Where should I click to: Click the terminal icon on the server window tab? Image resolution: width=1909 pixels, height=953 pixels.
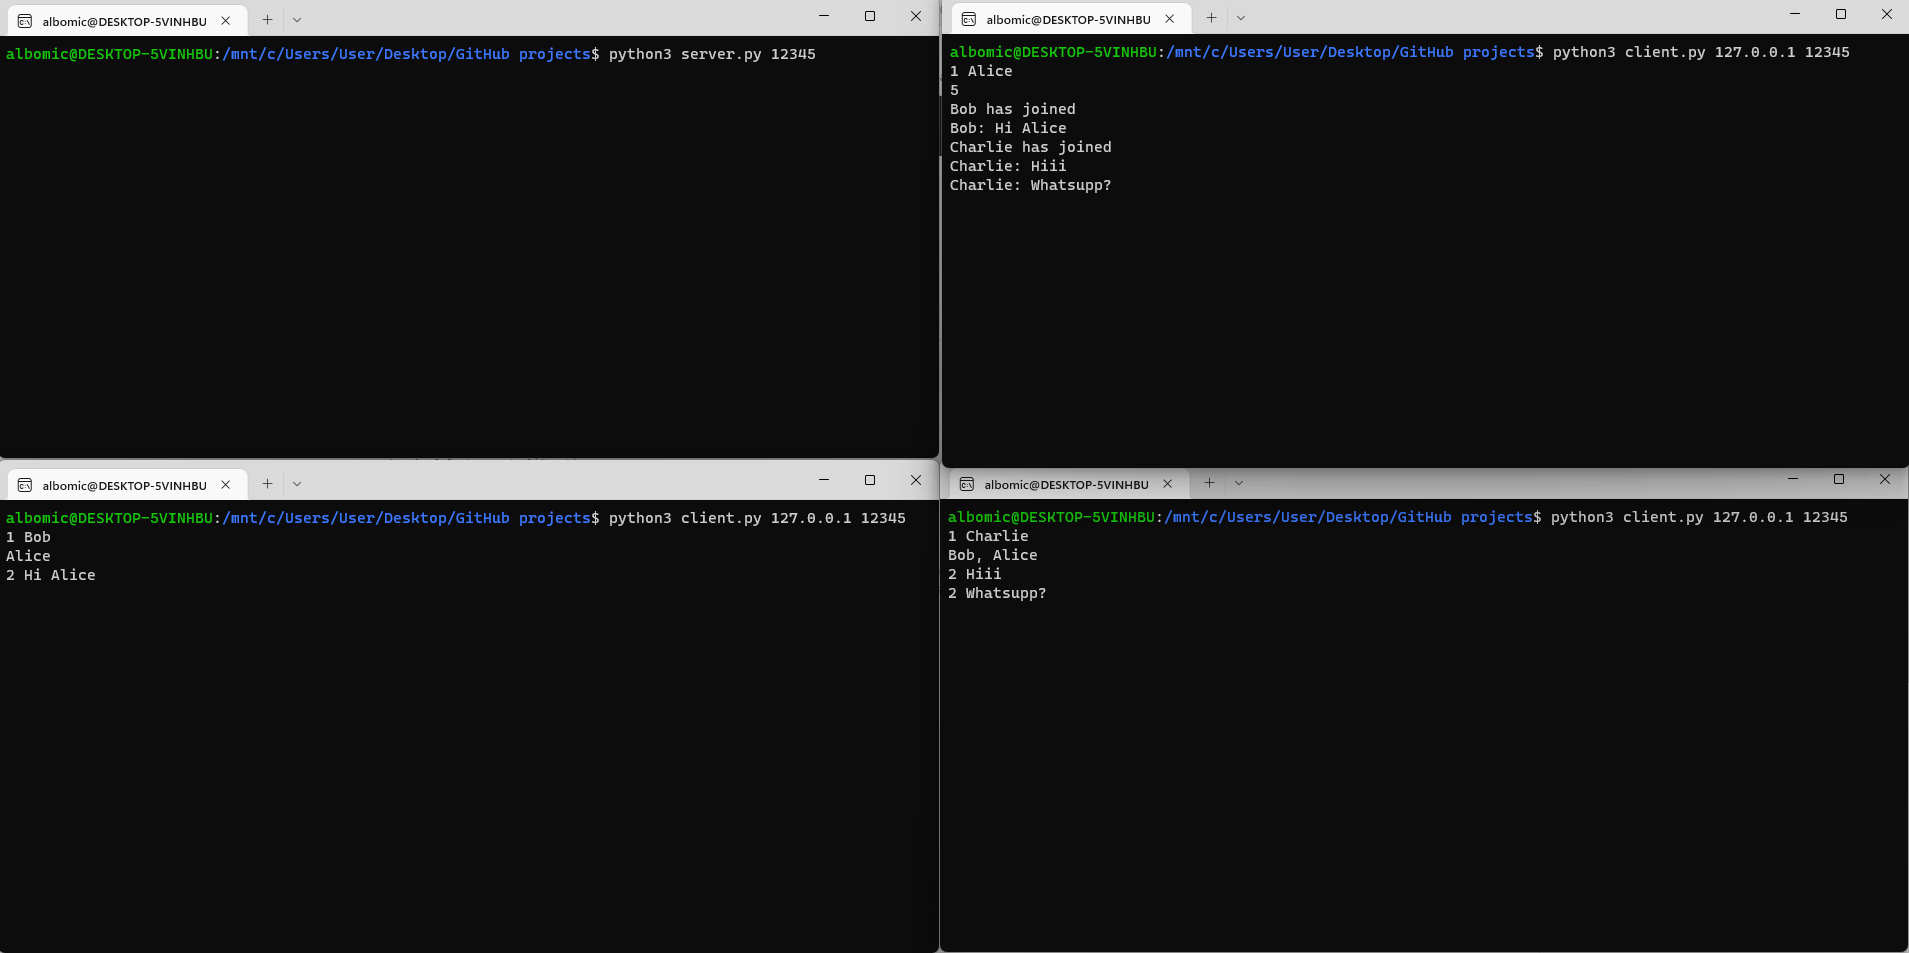click(24, 20)
